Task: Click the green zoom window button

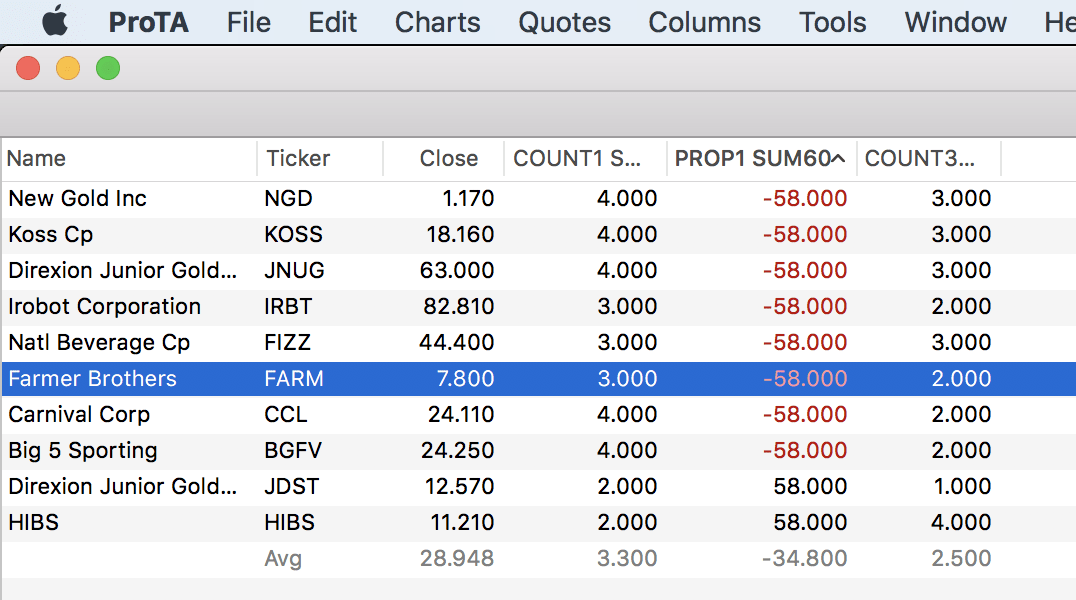Action: (x=108, y=68)
